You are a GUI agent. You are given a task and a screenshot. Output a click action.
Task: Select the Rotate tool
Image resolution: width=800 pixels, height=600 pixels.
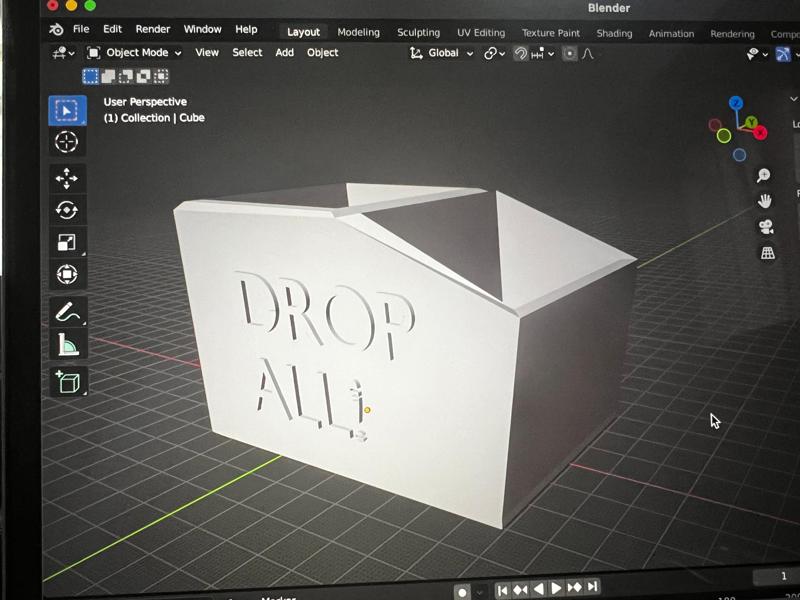click(x=67, y=209)
